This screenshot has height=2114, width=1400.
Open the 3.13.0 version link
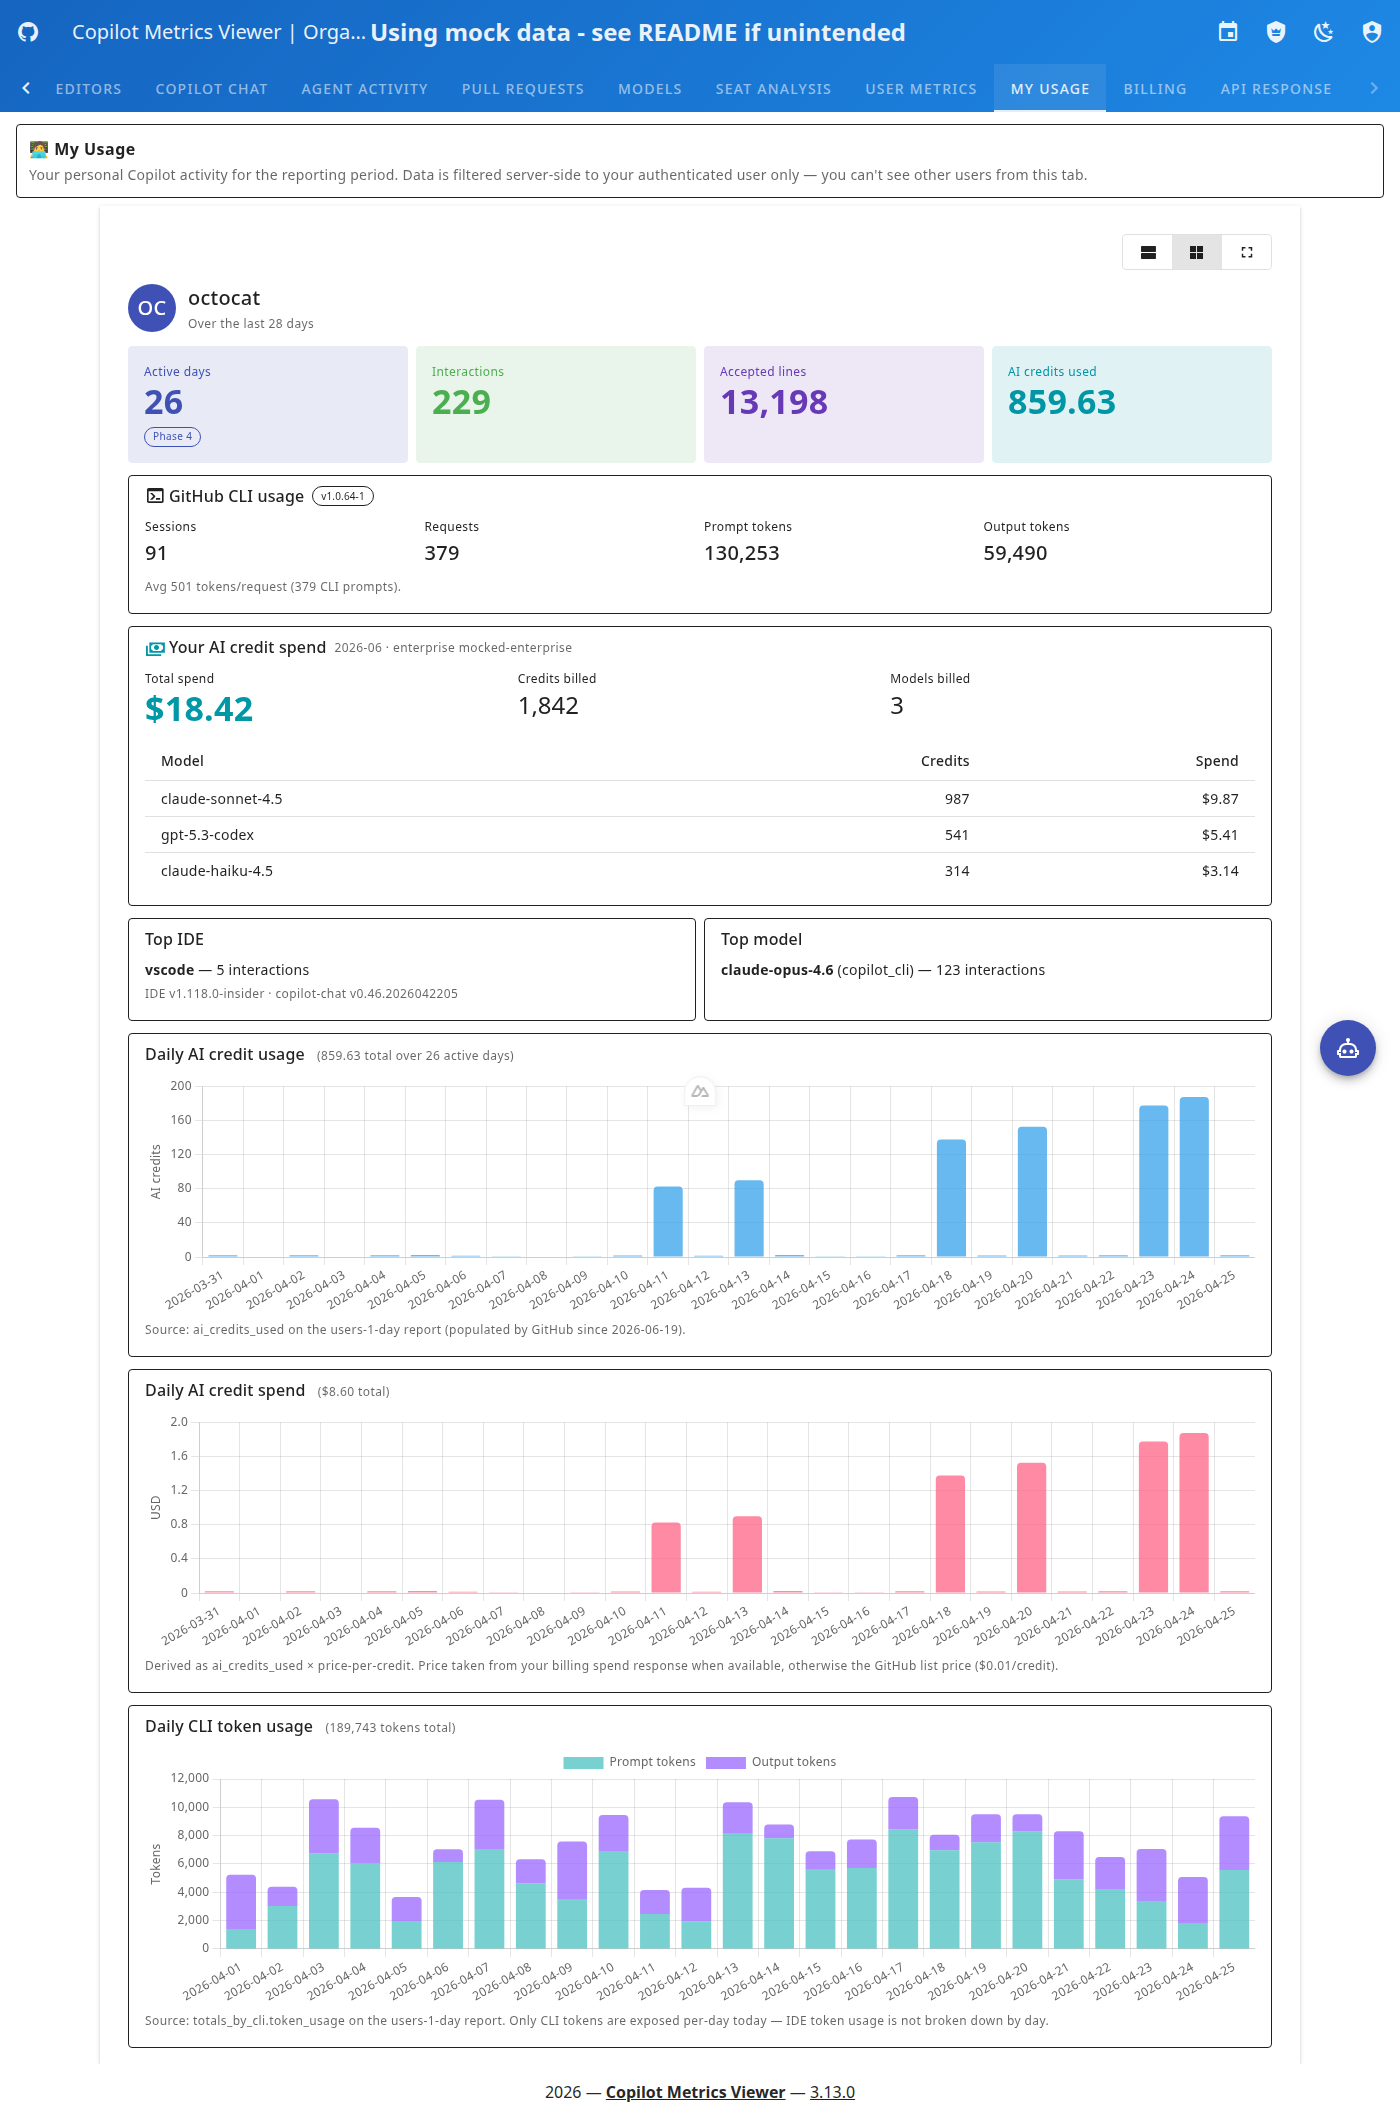tap(832, 2092)
